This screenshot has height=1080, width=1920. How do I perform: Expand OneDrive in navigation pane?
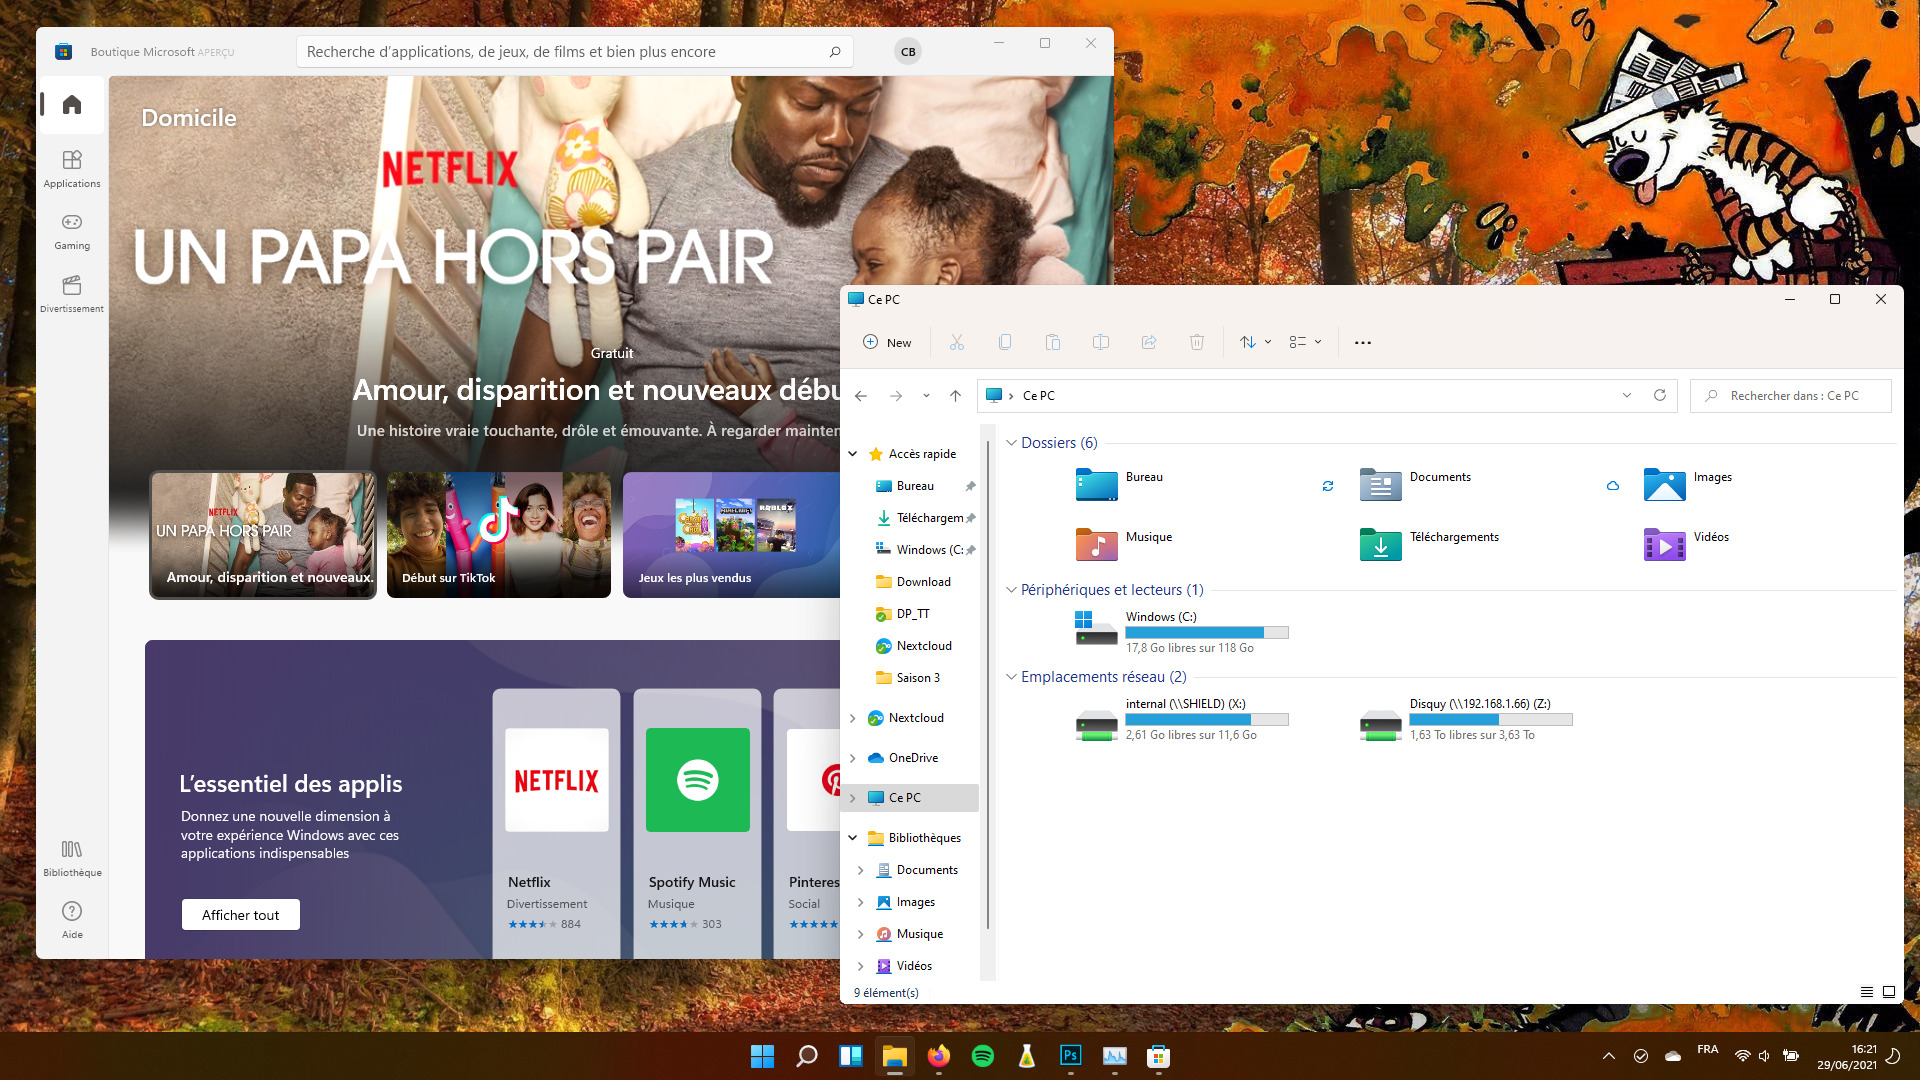click(853, 758)
